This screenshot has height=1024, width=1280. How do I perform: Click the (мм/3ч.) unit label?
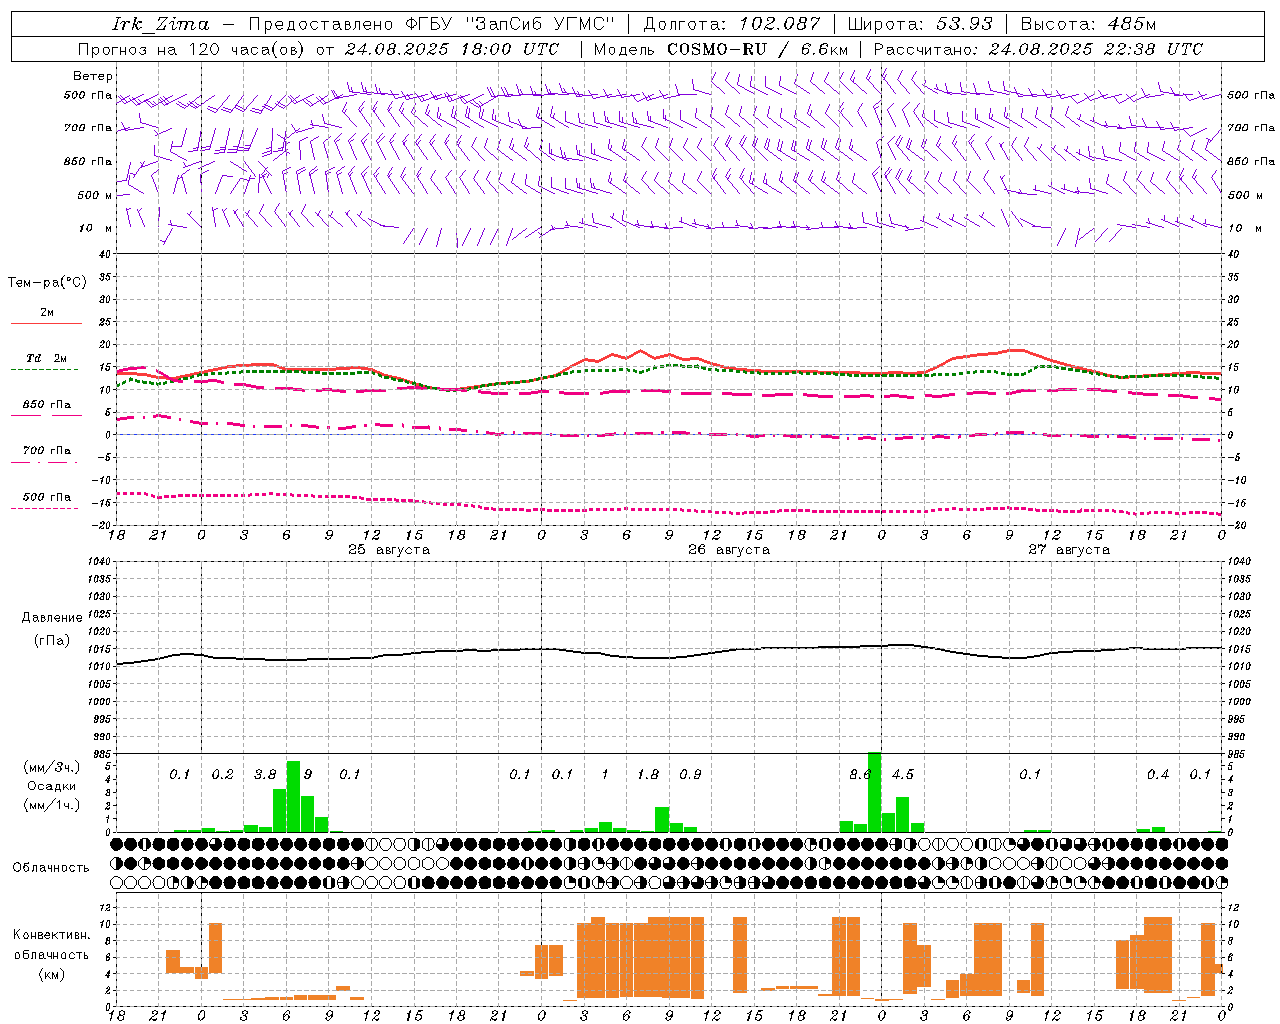coord(52,767)
